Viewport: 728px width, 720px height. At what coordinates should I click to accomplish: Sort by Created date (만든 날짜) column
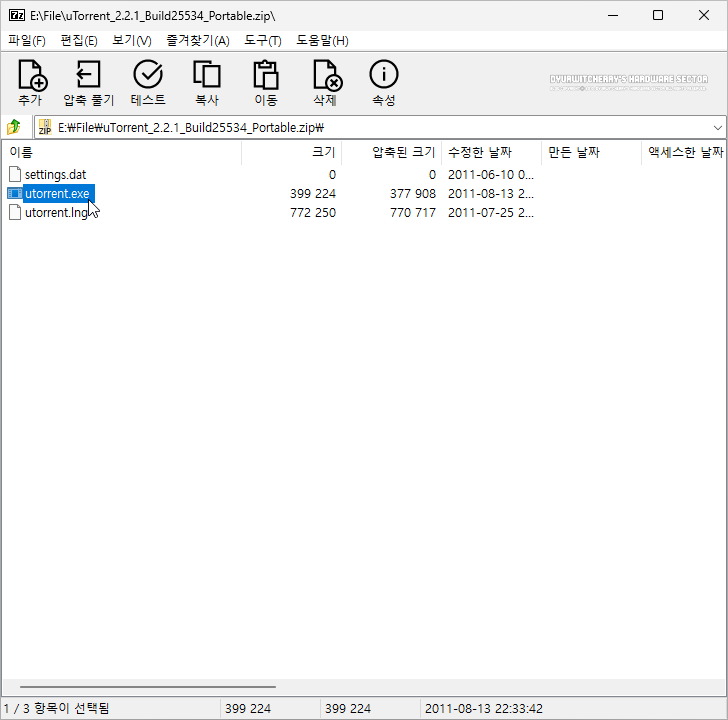click(592, 152)
